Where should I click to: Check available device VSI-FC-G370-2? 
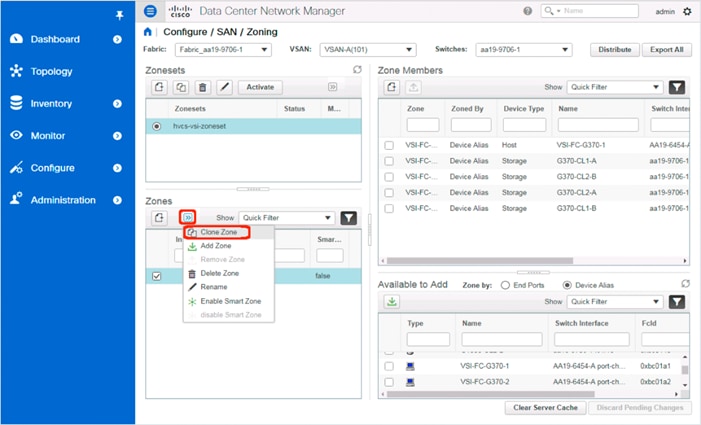tap(389, 382)
